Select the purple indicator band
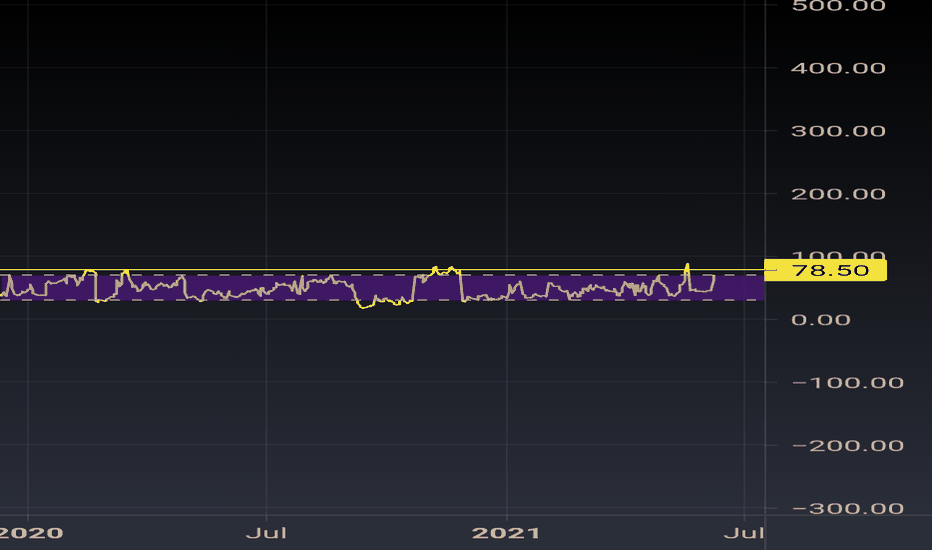The image size is (932, 550). pos(382,287)
